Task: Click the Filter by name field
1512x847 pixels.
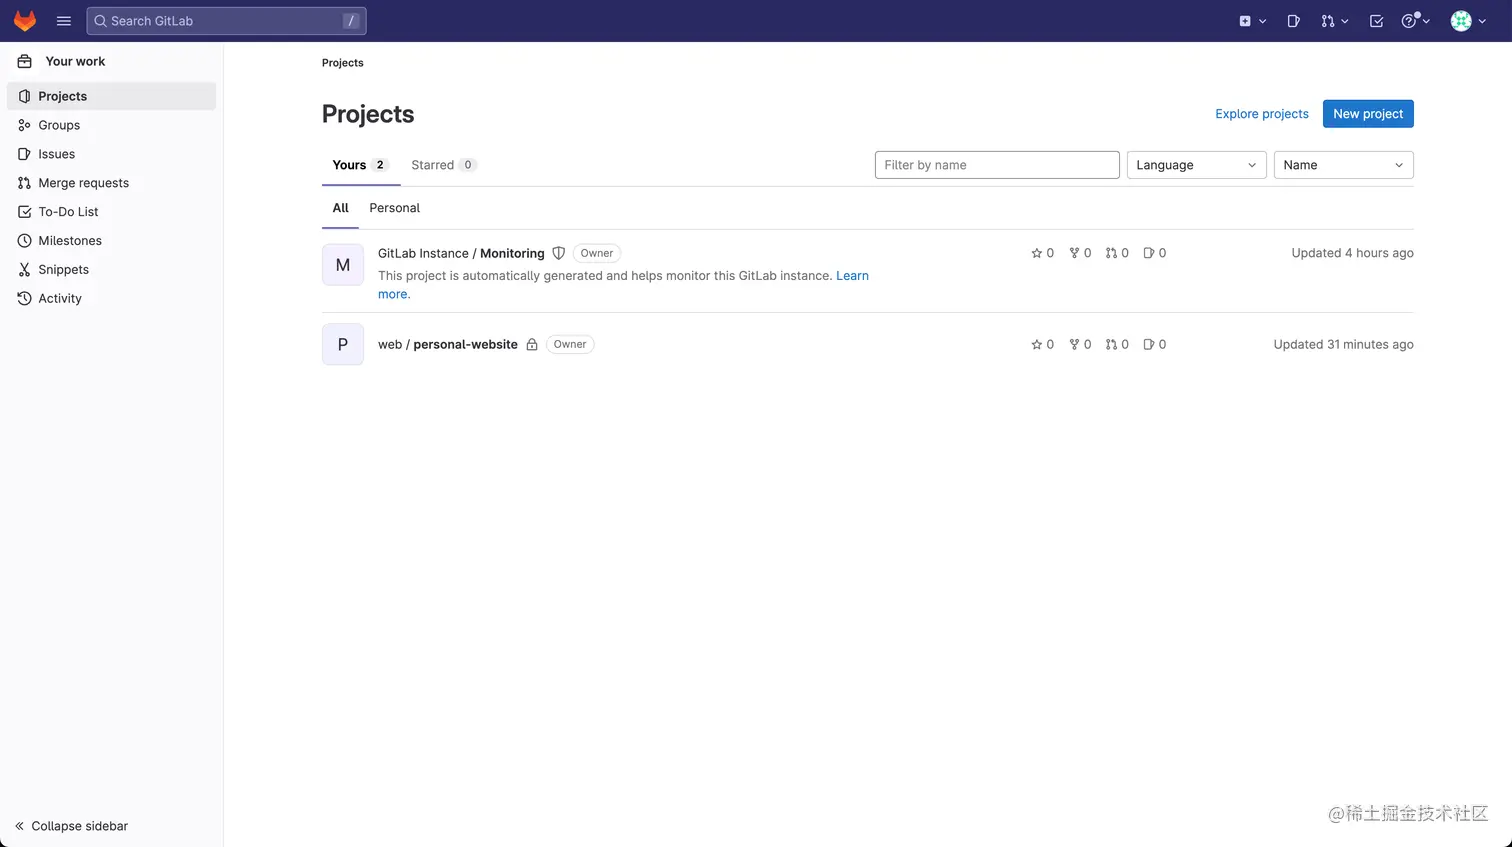Action: (997, 165)
